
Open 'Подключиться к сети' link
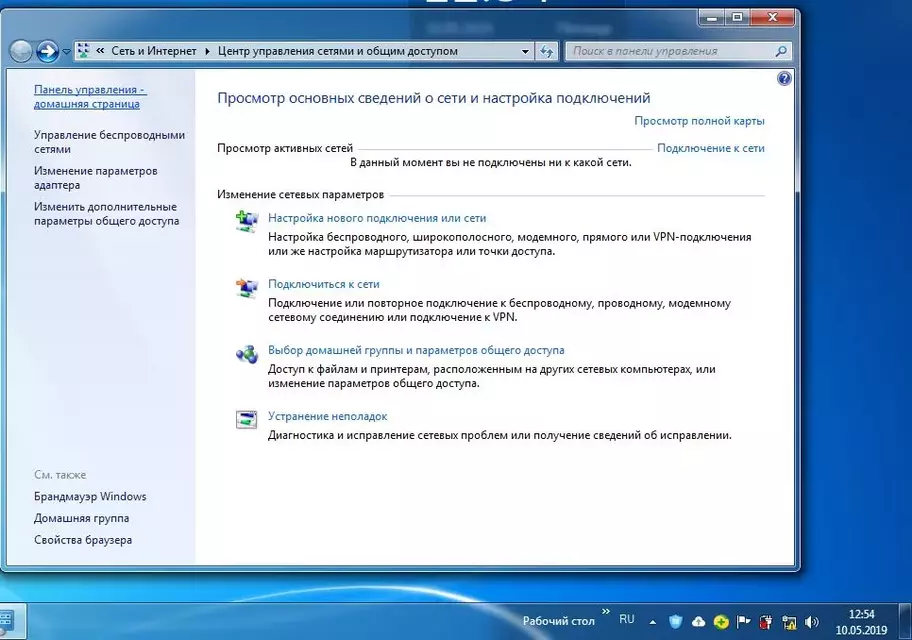[323, 284]
